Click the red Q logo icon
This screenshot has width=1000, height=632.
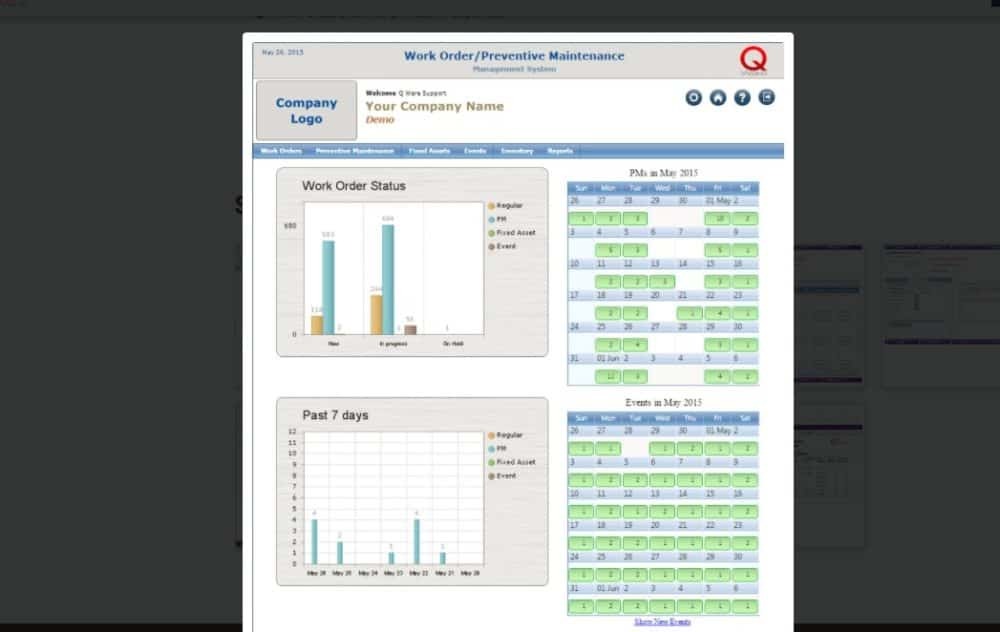[754, 60]
